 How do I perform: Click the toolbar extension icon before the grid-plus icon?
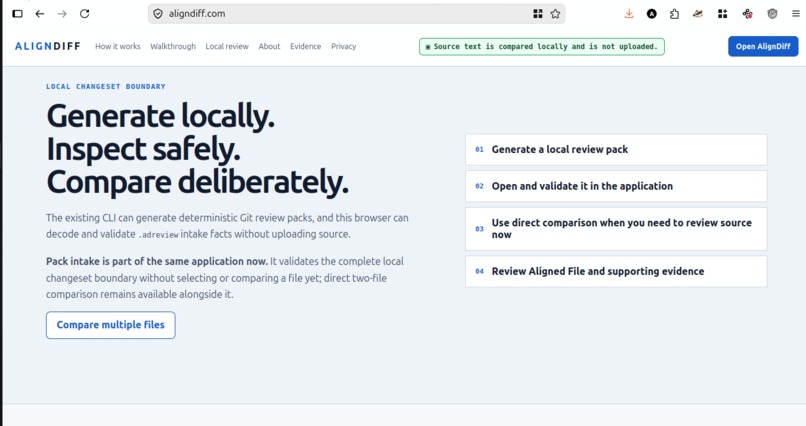698,14
